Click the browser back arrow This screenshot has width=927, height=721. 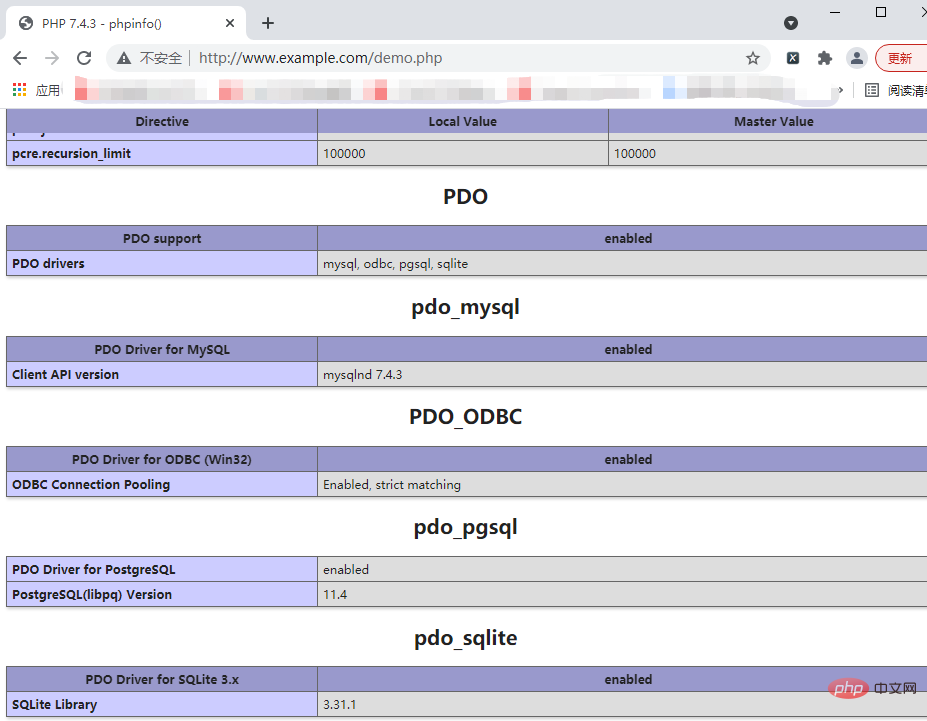pyautogui.click(x=20, y=58)
